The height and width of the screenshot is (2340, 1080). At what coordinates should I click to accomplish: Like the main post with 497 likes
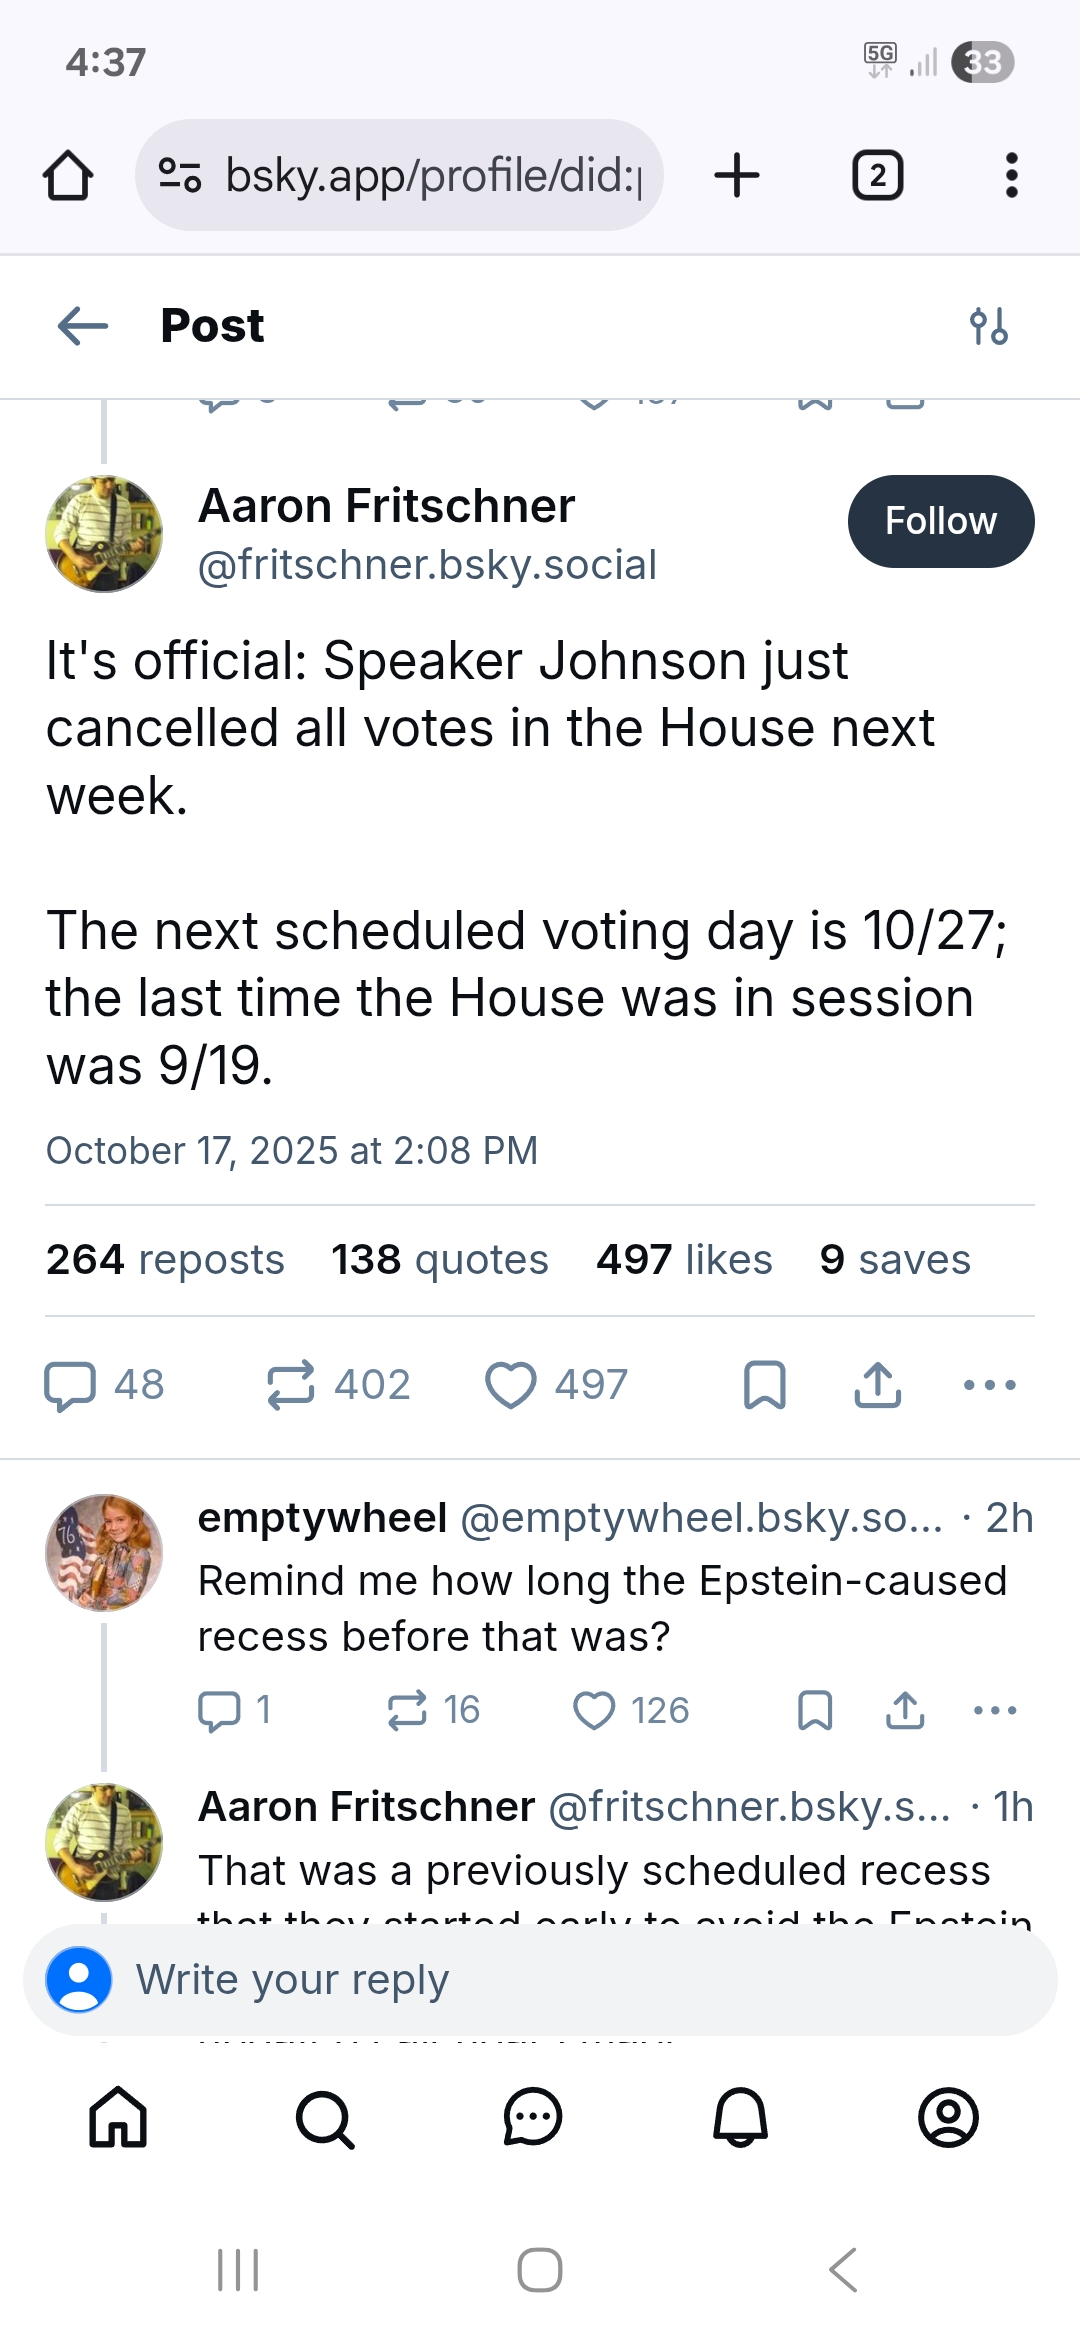pos(557,1385)
